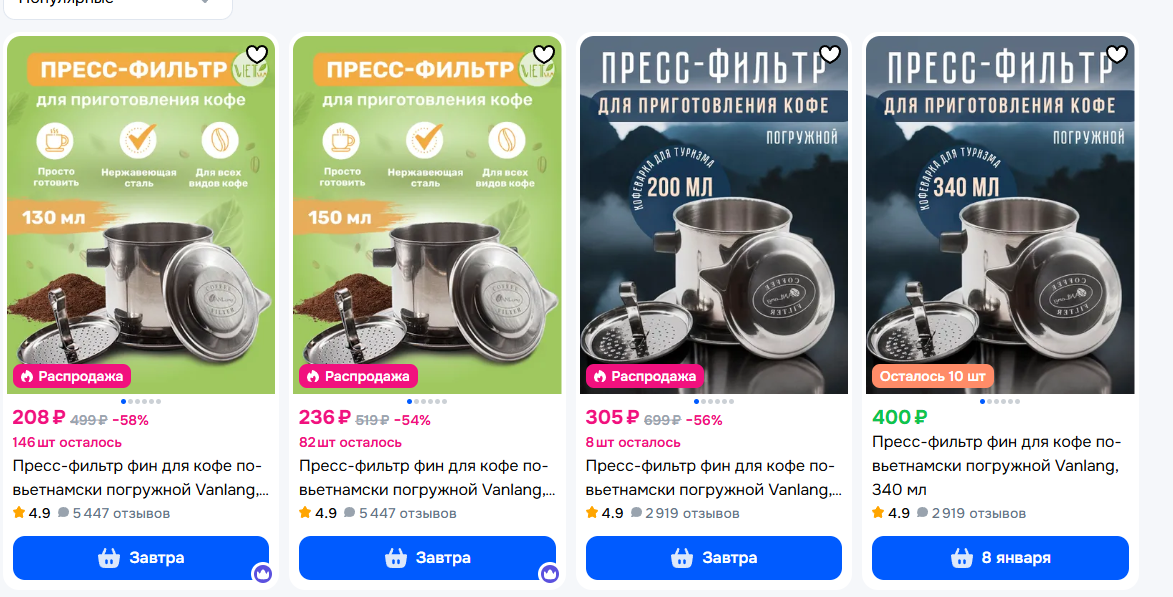Select image carousel dots under 150 ml product
The height and width of the screenshot is (597, 1173).
pos(427,402)
